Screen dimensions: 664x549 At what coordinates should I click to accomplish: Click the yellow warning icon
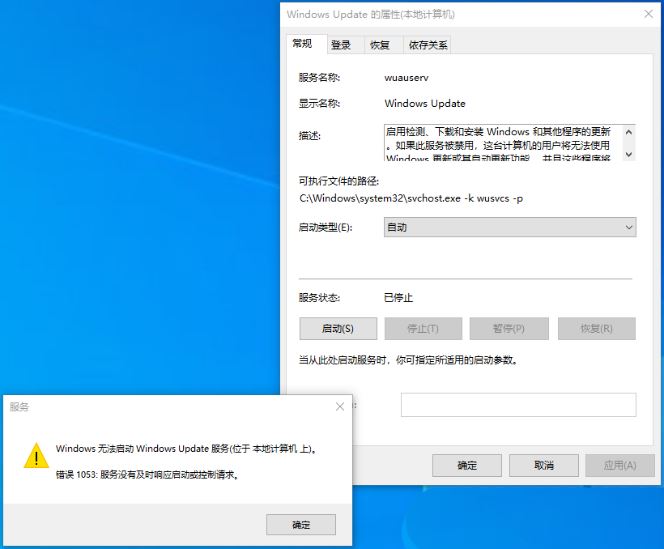tap(36, 456)
